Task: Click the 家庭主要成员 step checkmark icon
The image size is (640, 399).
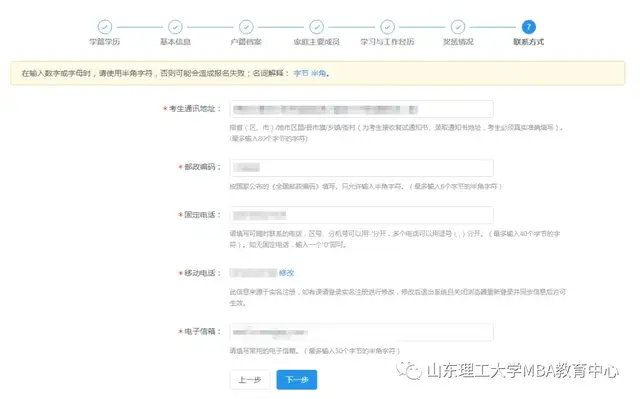Action: point(317,27)
